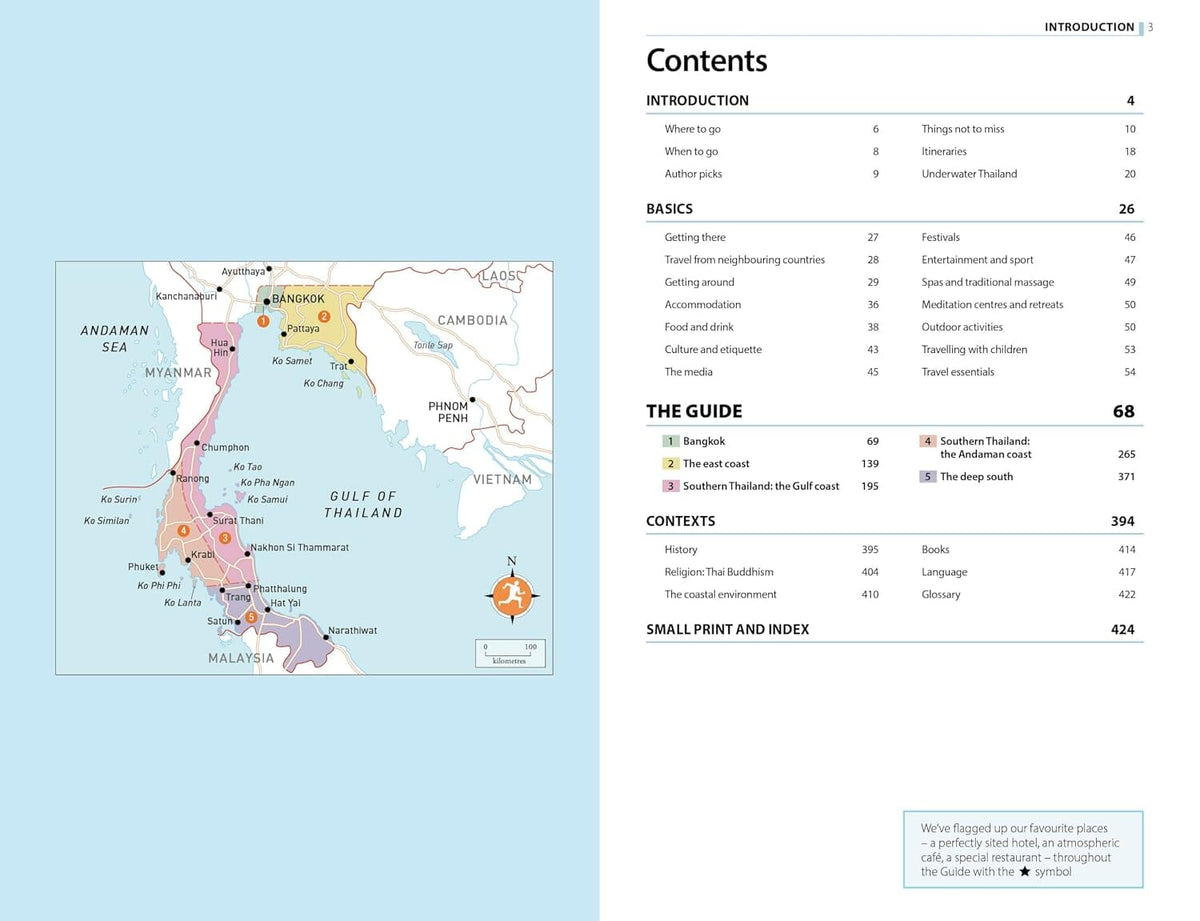Click the pink number 3 box beside Gulf coast entry

(671, 486)
